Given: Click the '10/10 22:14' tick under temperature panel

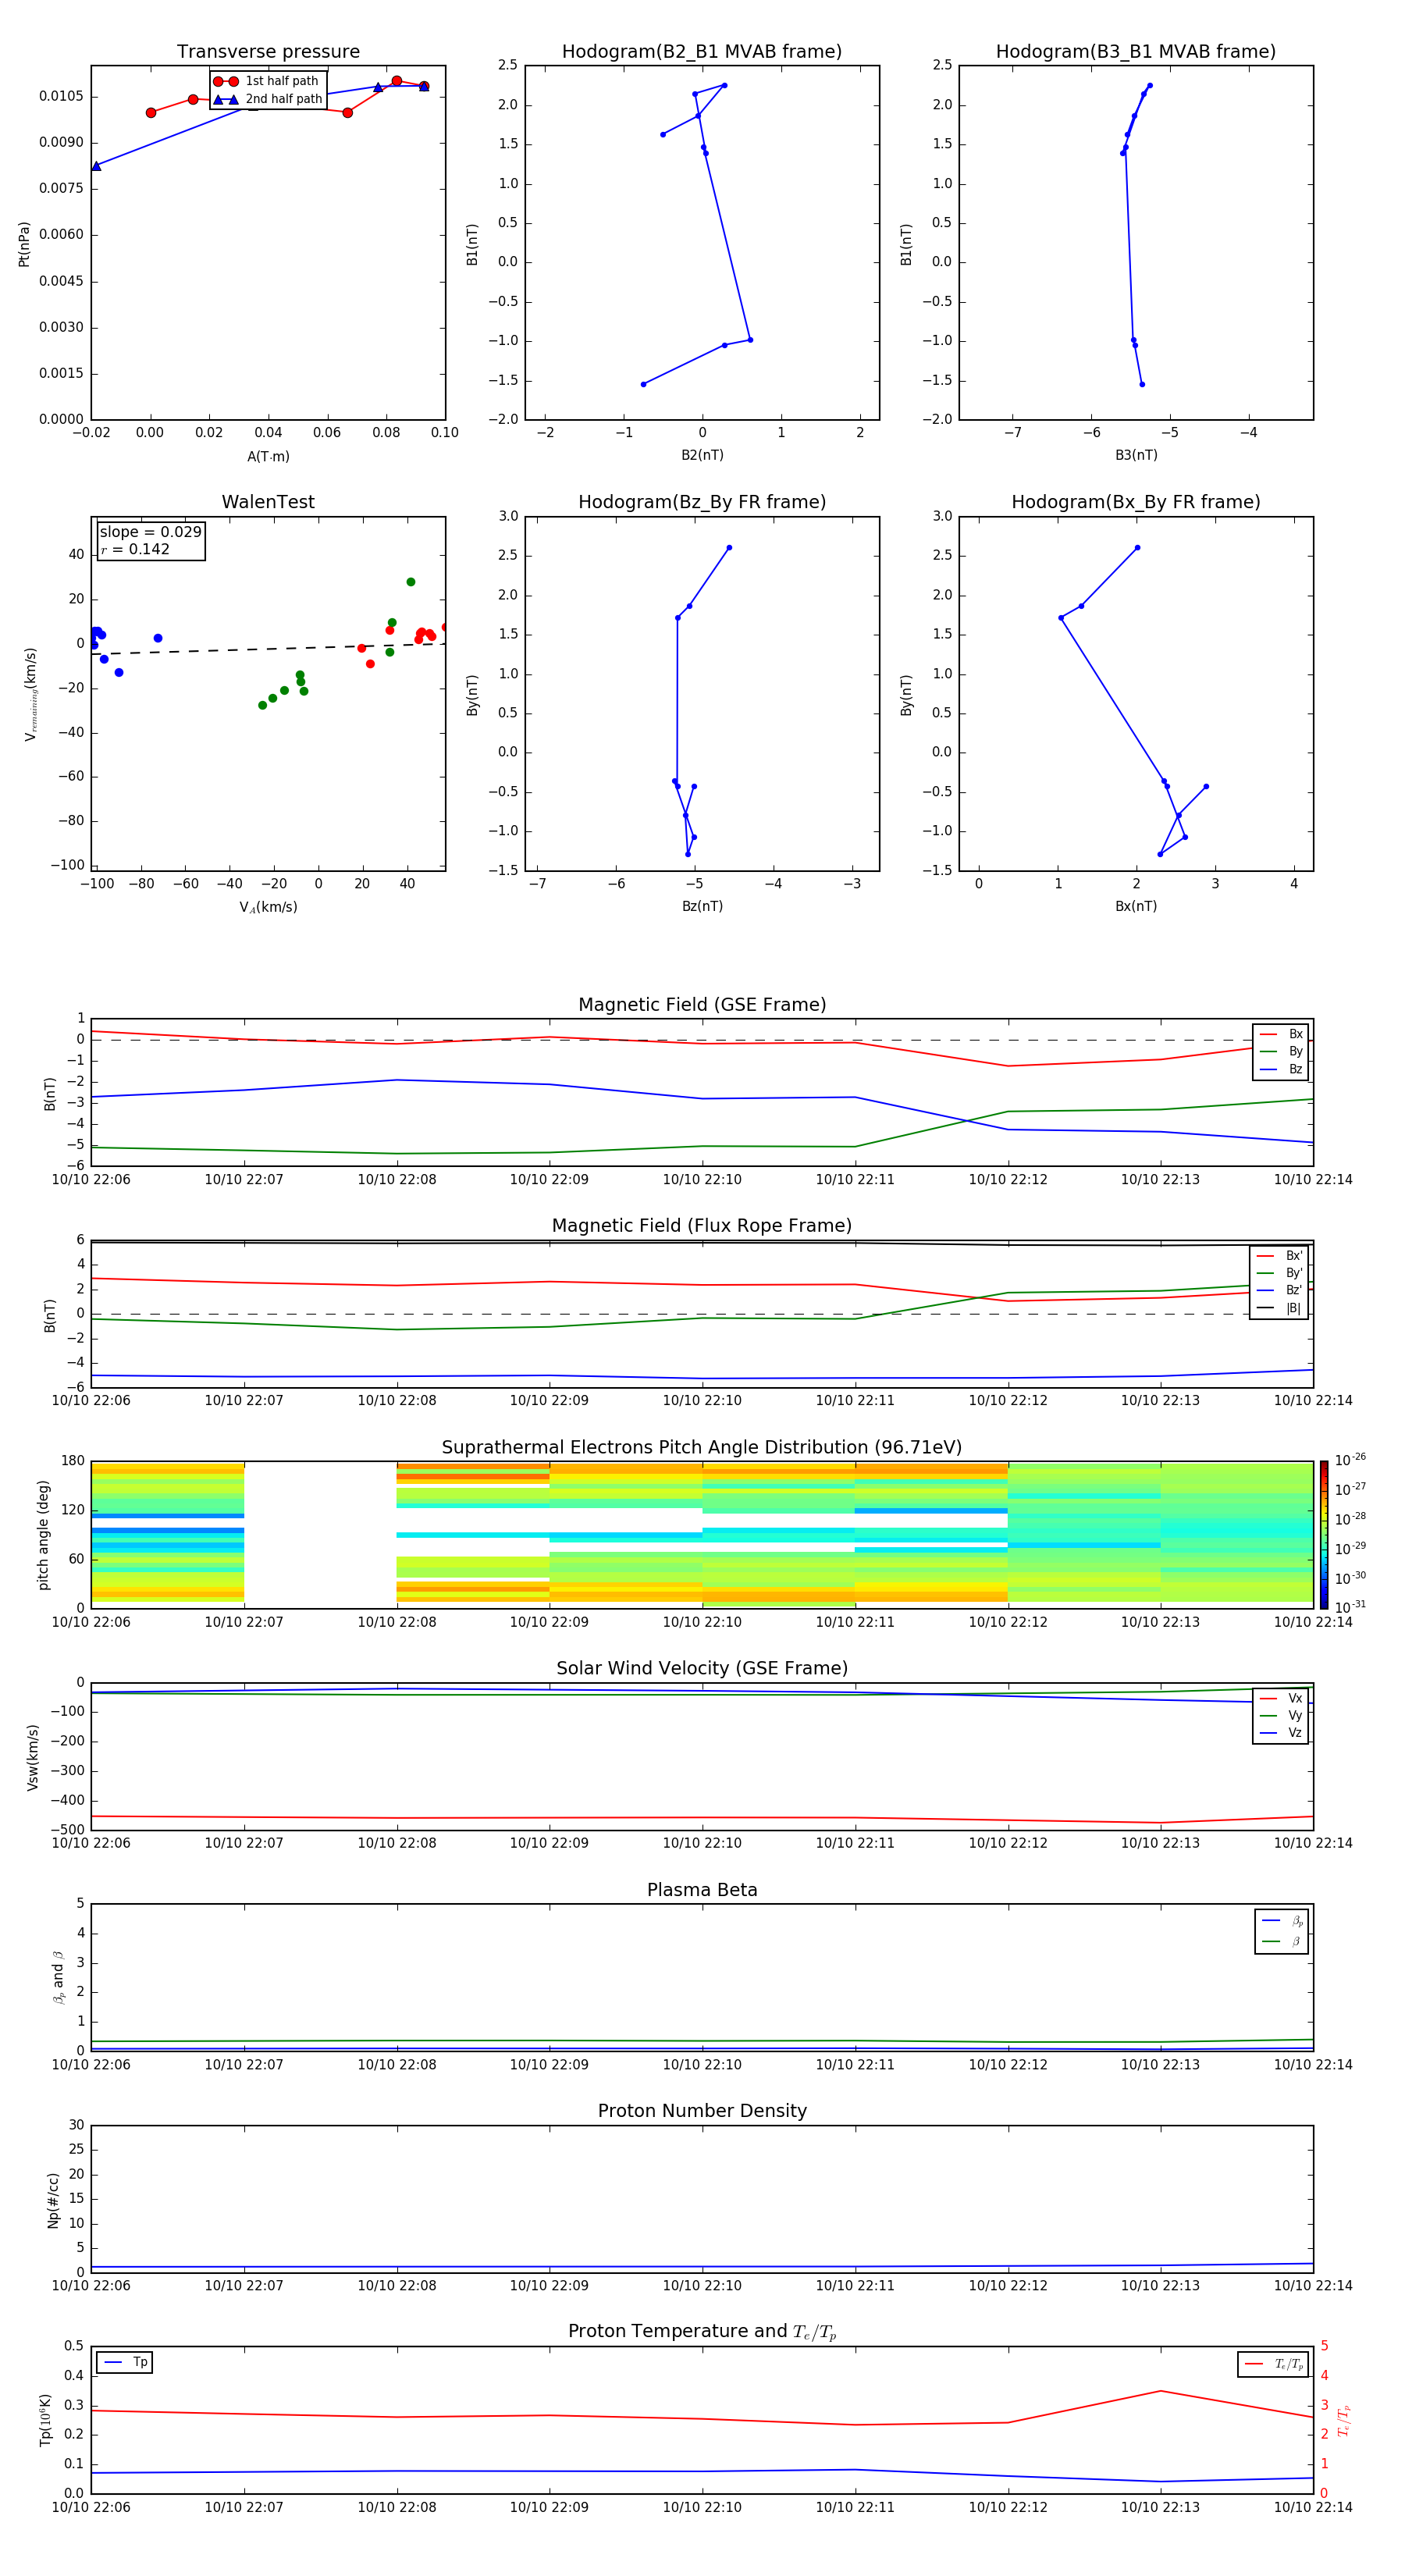Looking at the screenshot, I should tap(1312, 2507).
